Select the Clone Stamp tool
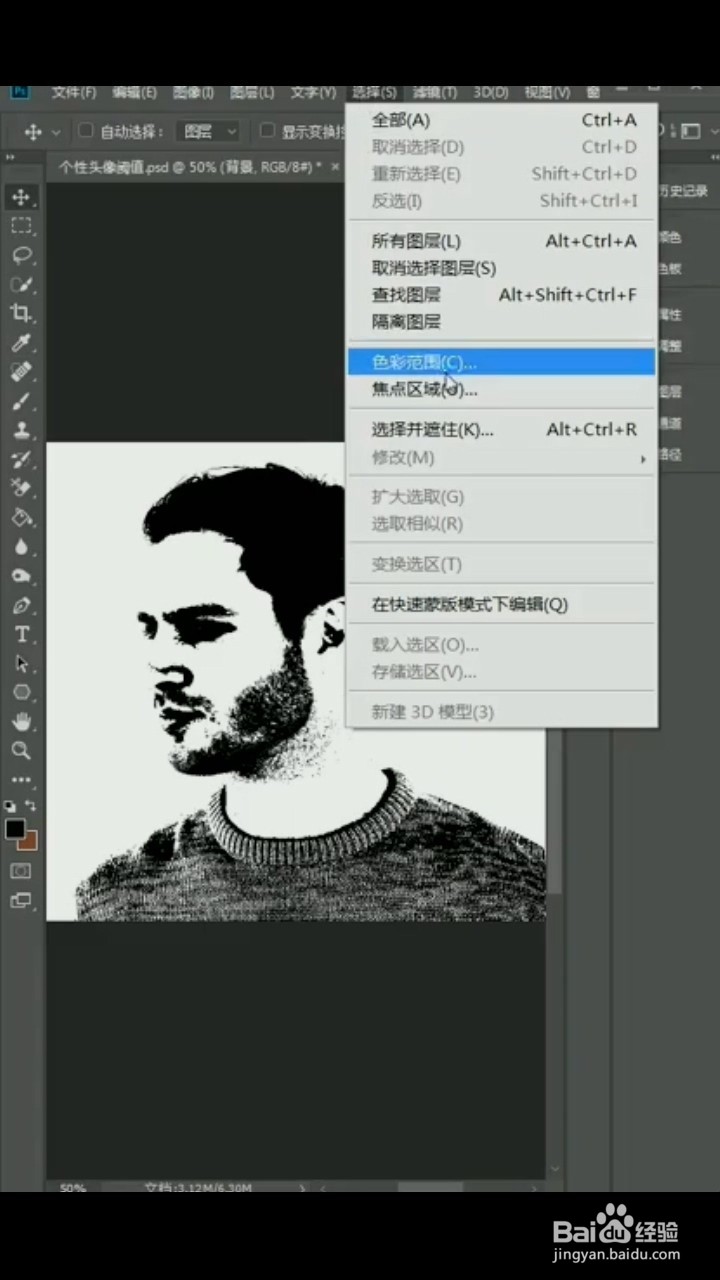 tap(21, 430)
